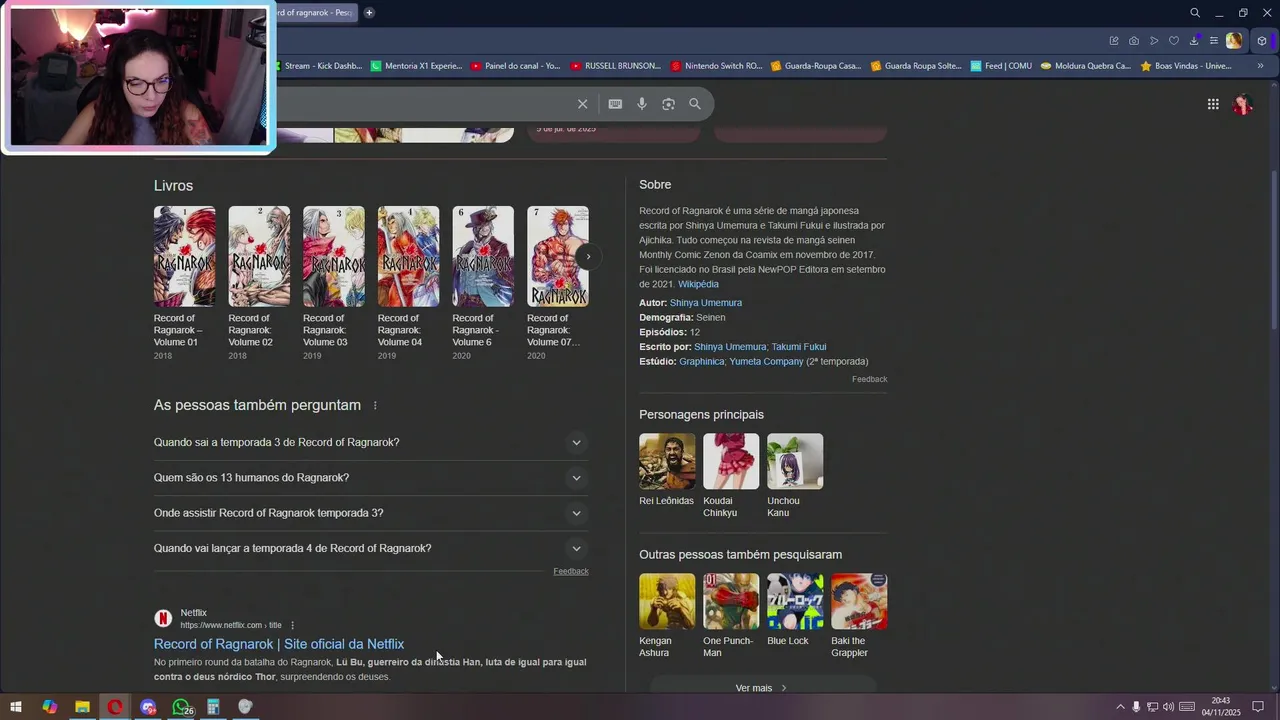The image size is (1280, 720).
Task: Search by image with Google Lens
Action: pos(668,104)
